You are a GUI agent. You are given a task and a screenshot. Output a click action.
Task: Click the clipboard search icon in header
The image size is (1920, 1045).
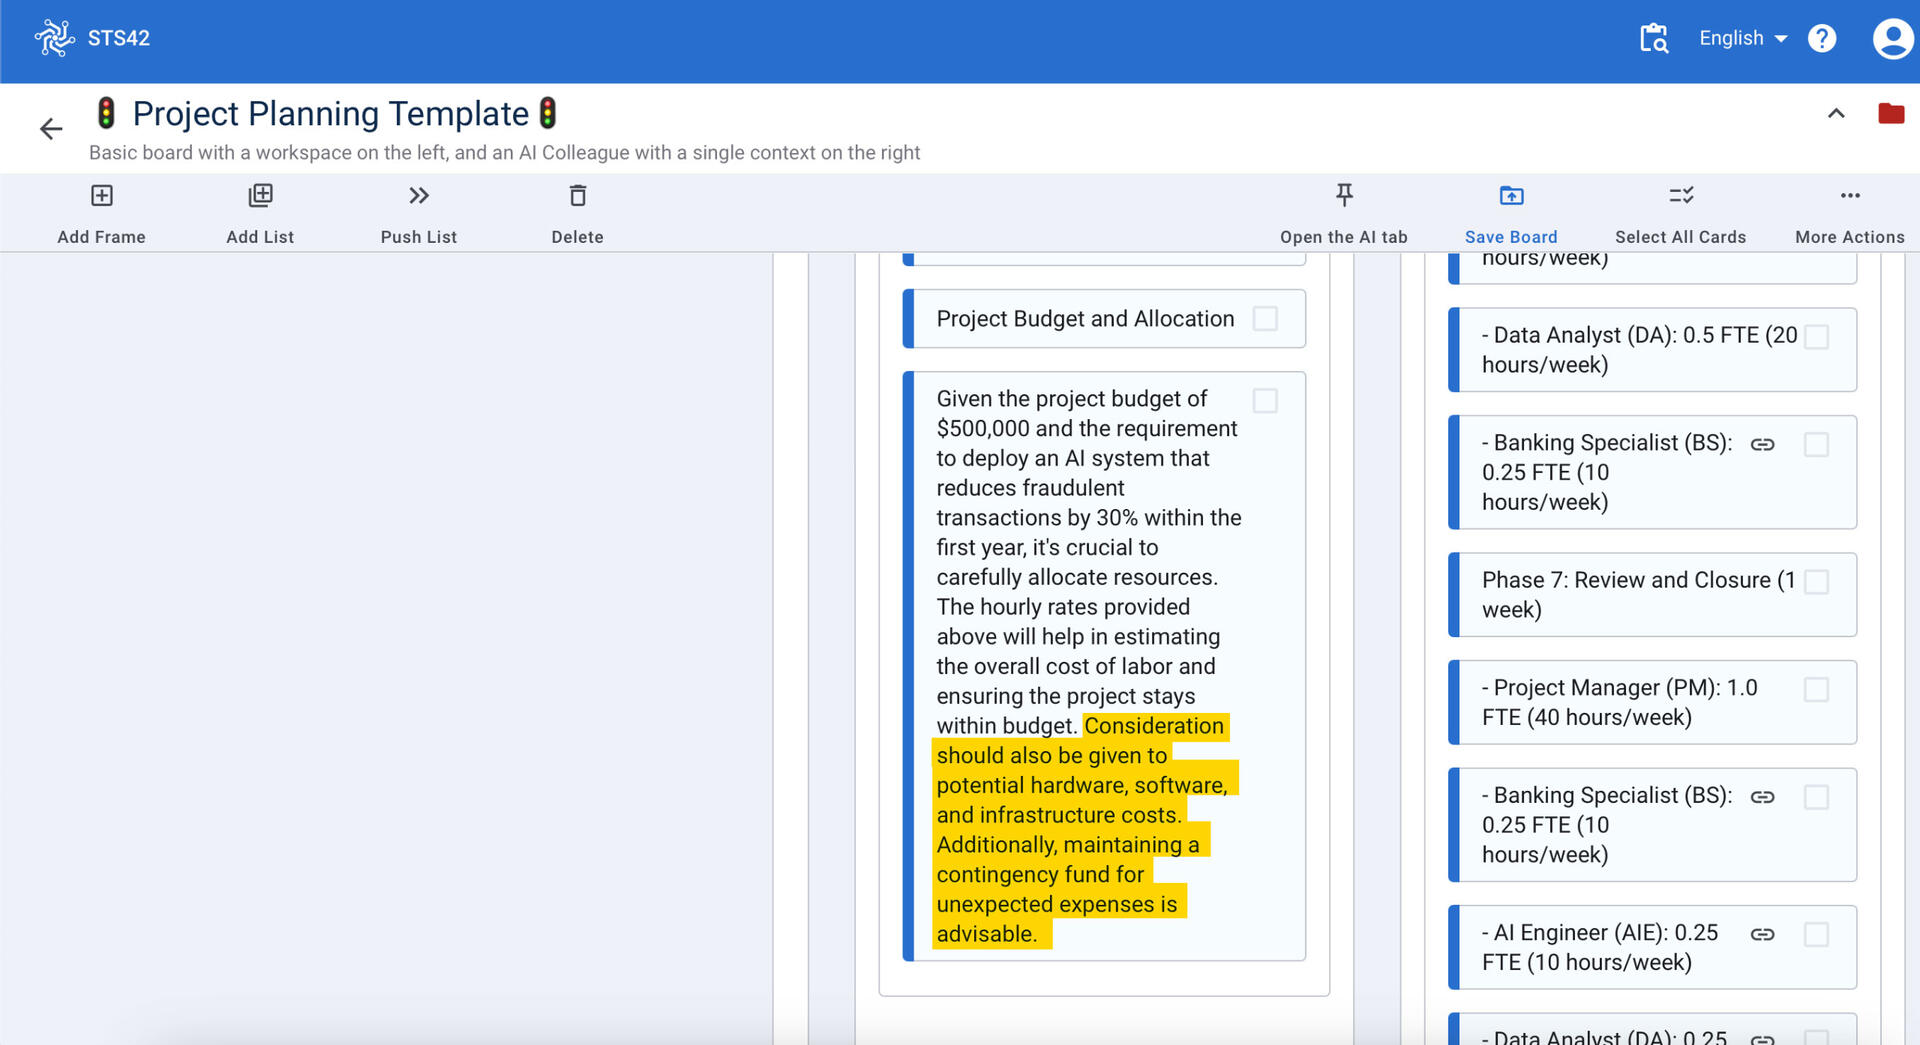1653,39
